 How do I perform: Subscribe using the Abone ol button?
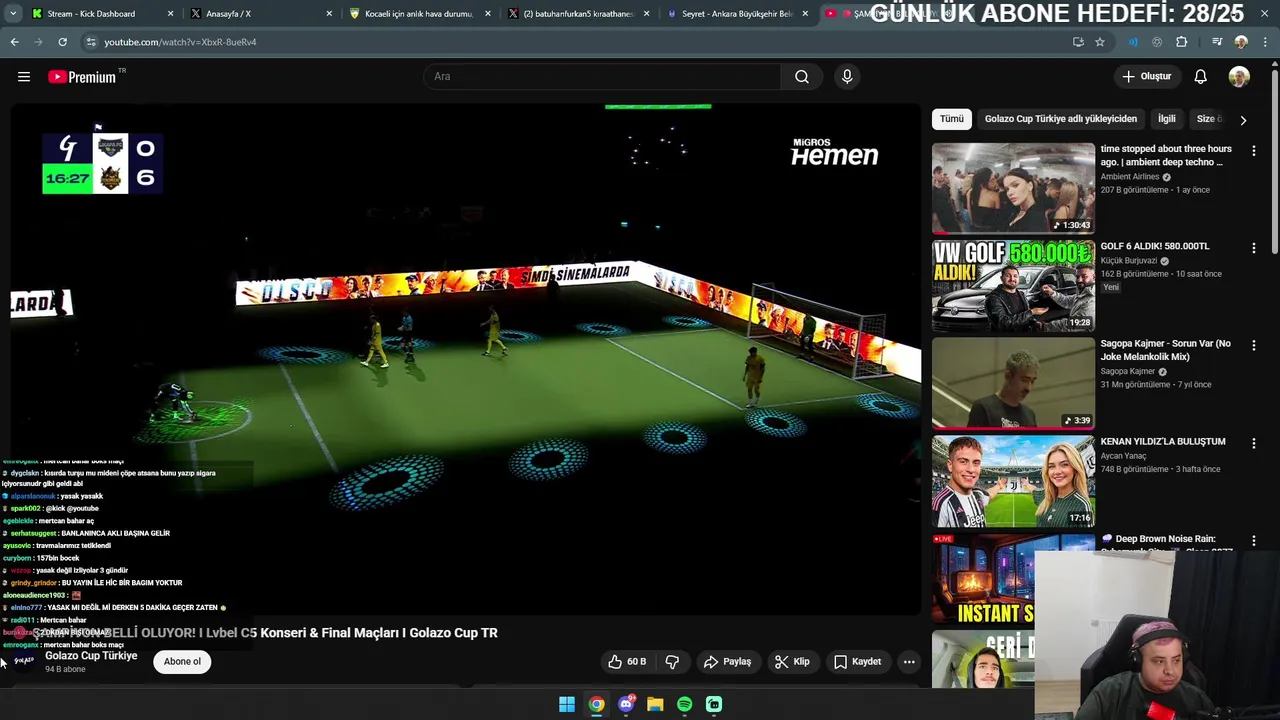182,661
